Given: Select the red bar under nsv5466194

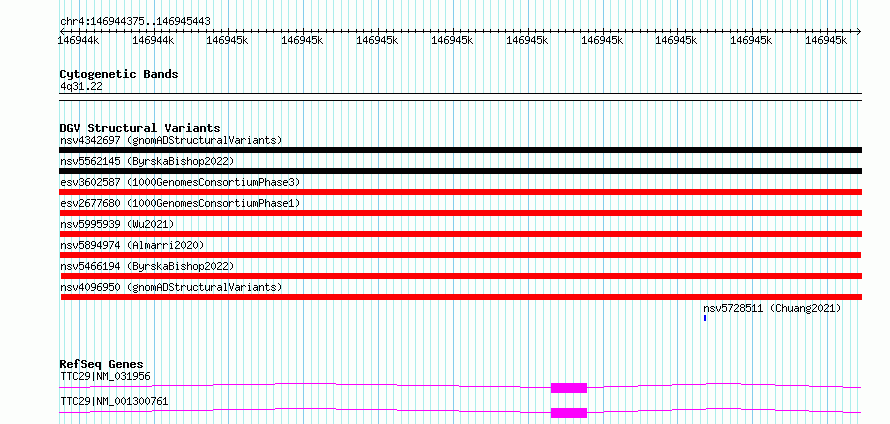Looking at the screenshot, I should pyautogui.click(x=461, y=276).
